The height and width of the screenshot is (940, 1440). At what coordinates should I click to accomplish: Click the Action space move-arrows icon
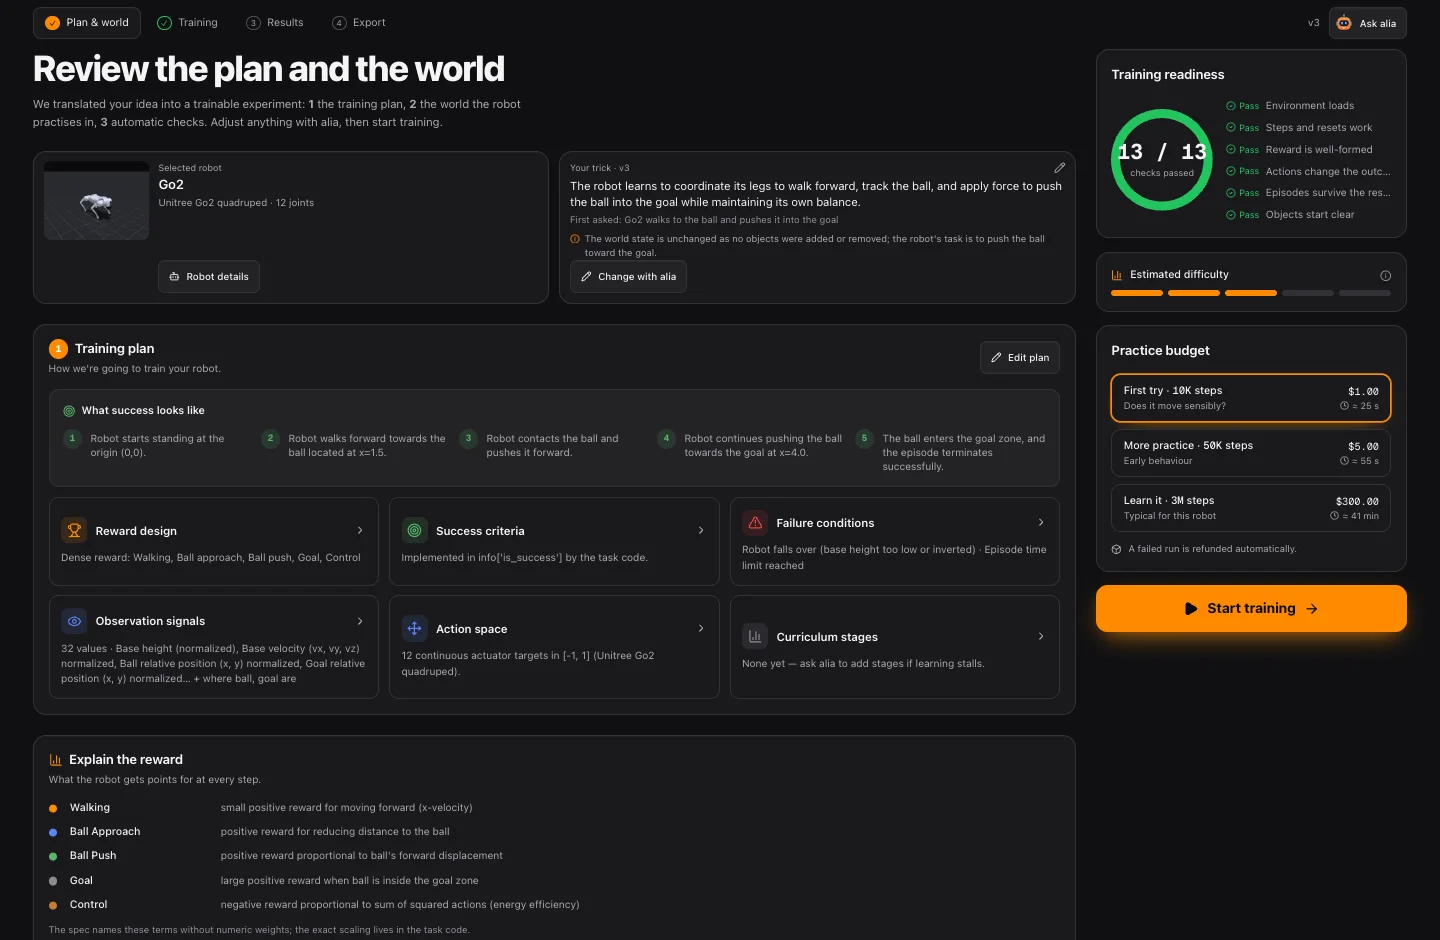tap(414, 629)
